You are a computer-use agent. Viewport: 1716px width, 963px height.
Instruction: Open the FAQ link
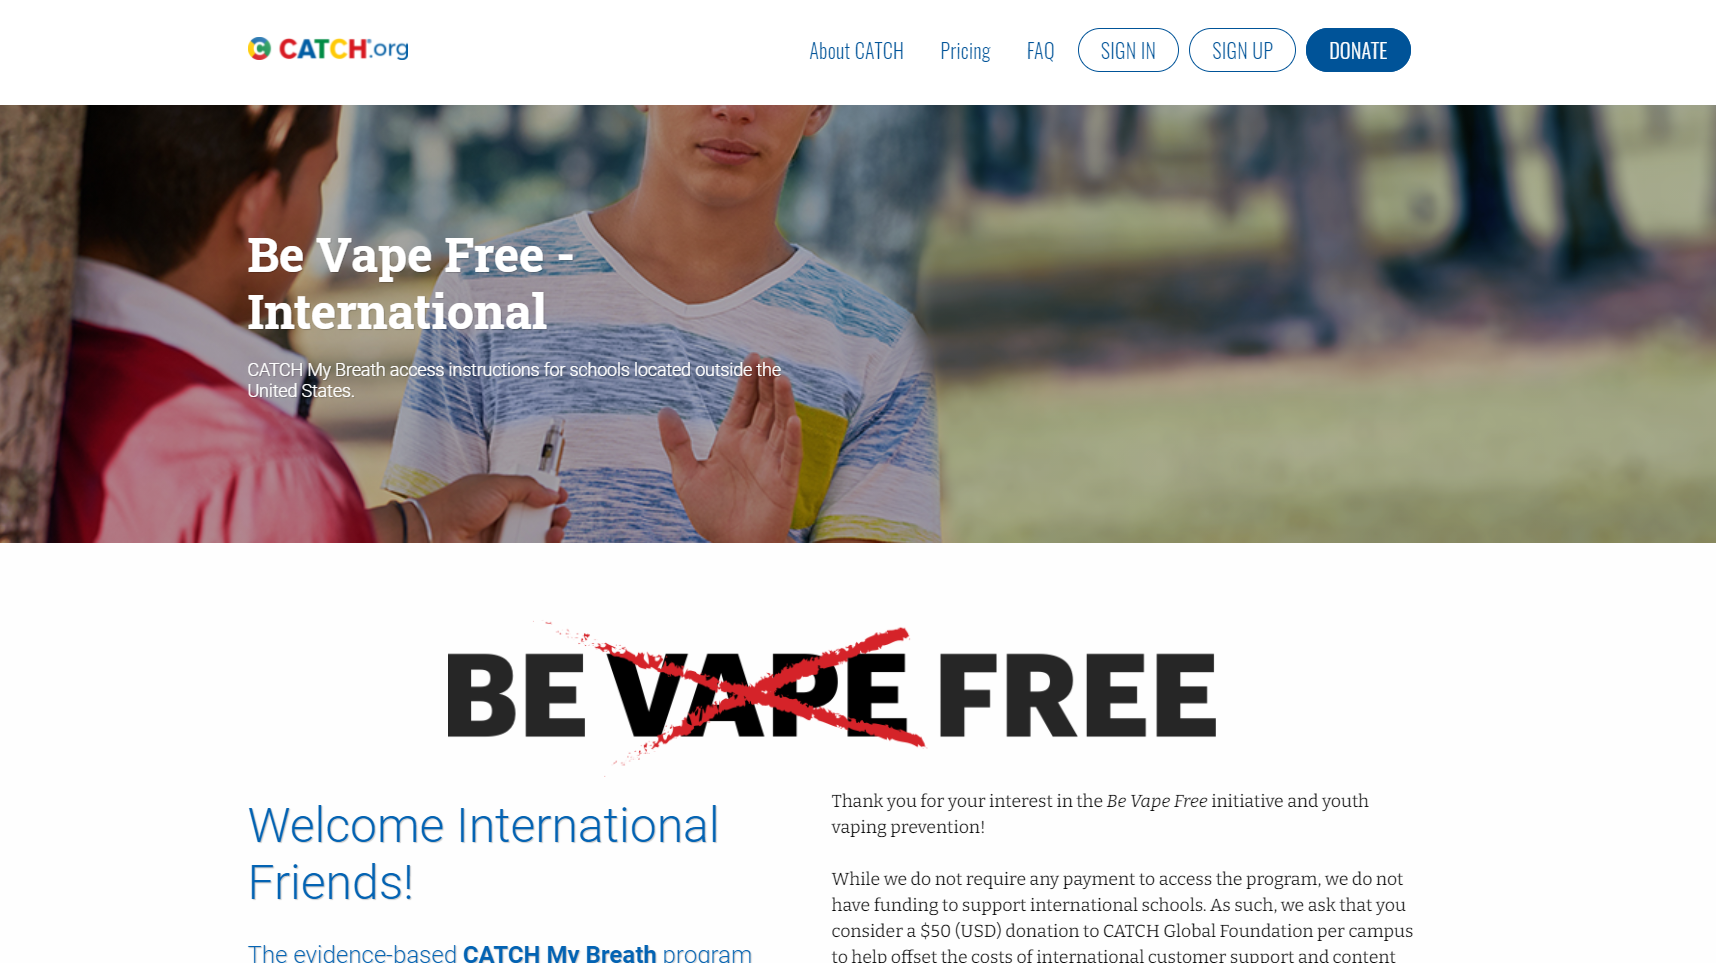(1040, 51)
